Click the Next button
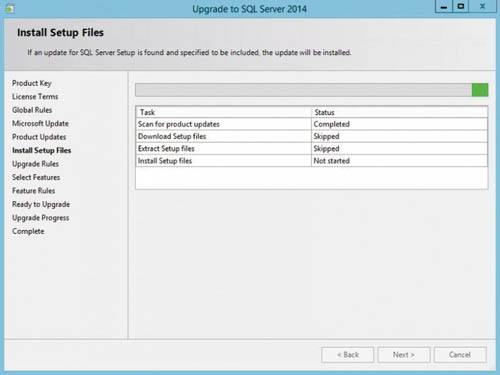500x375 pixels. (404, 355)
